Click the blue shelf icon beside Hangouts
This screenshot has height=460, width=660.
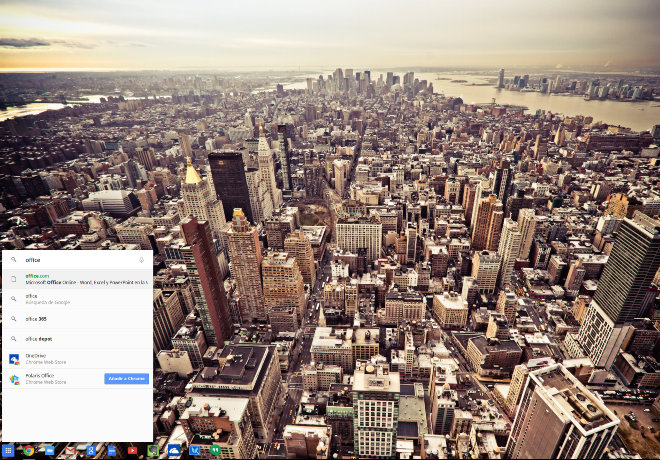195,451
